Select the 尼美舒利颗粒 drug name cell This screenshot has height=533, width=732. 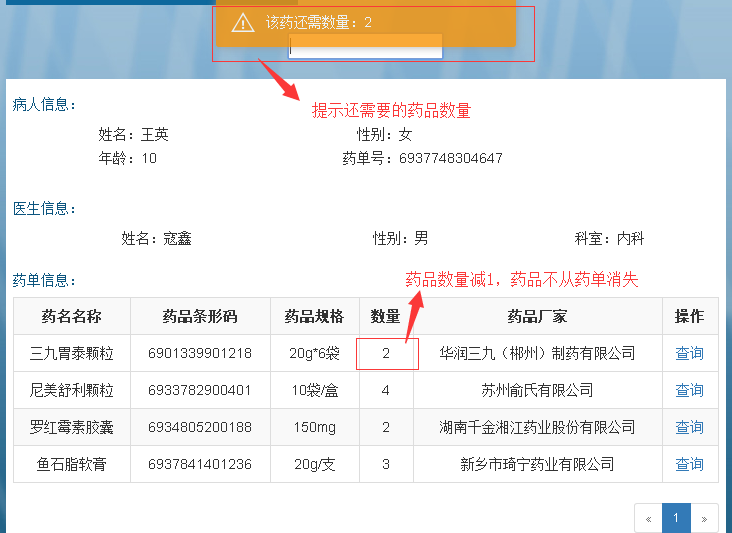(x=71, y=390)
